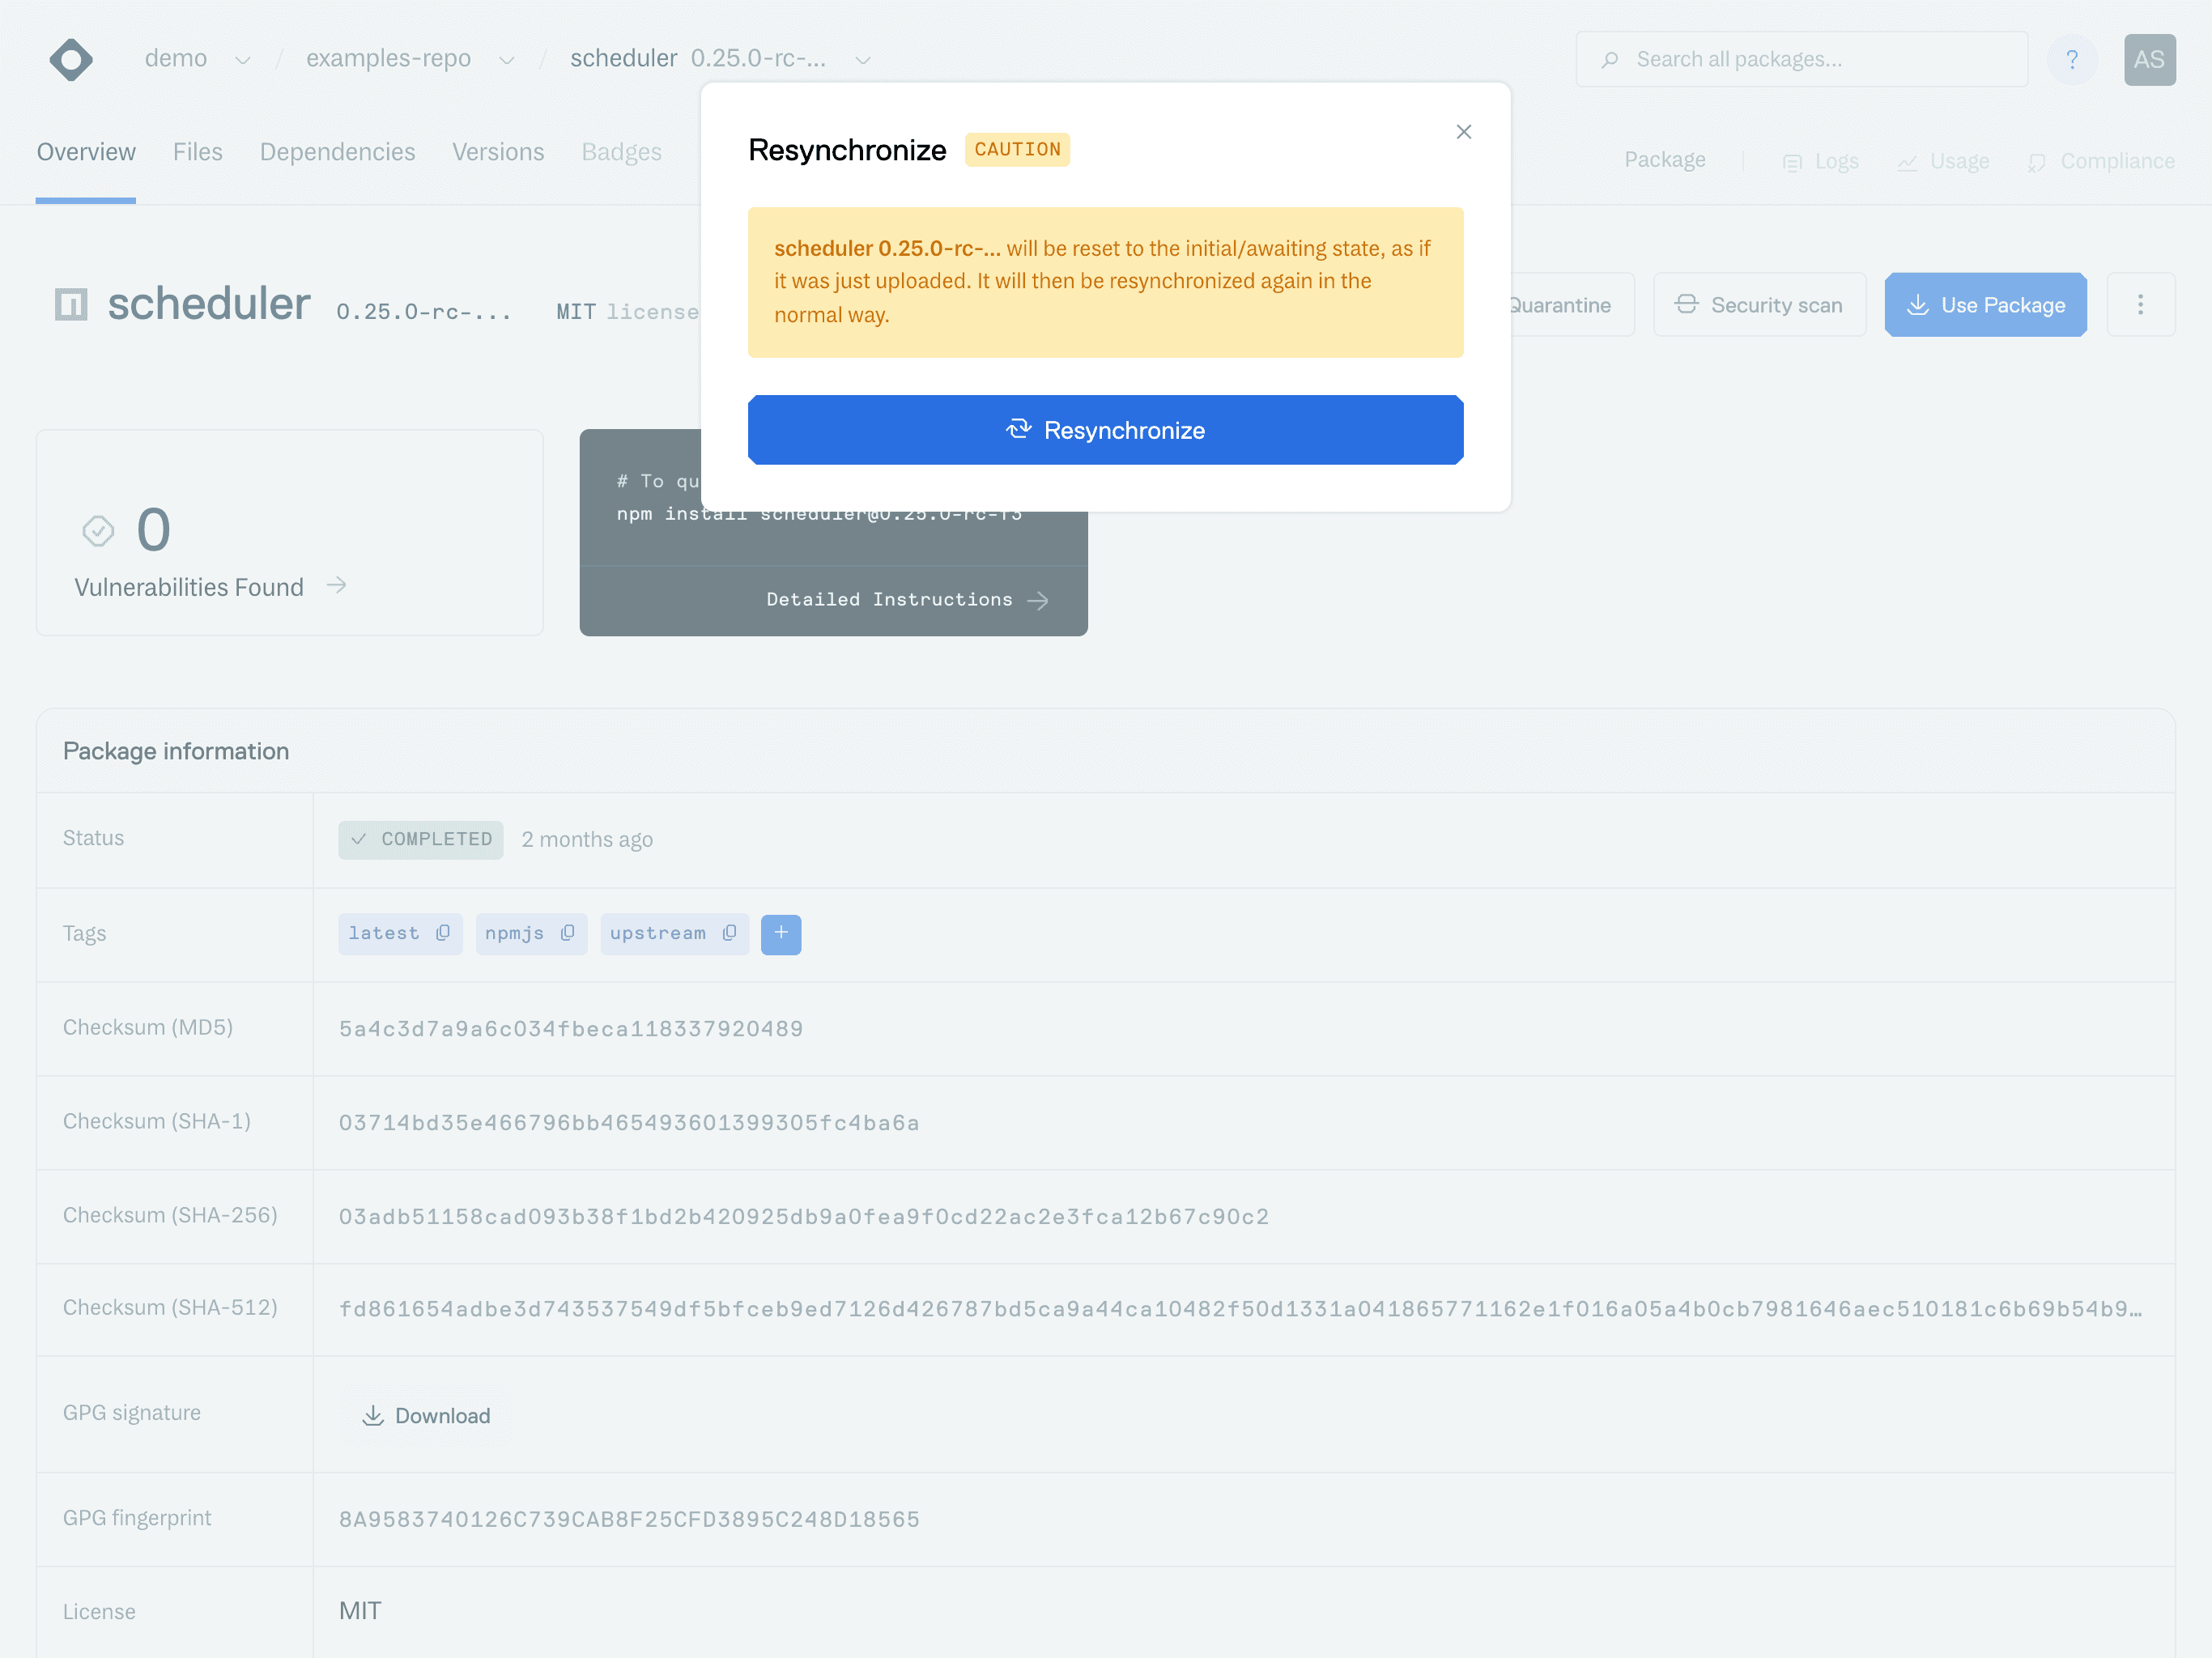Expand the scheduler version dropdown chevron
Image resolution: width=2212 pixels, height=1658 pixels.
pyautogui.click(x=863, y=60)
